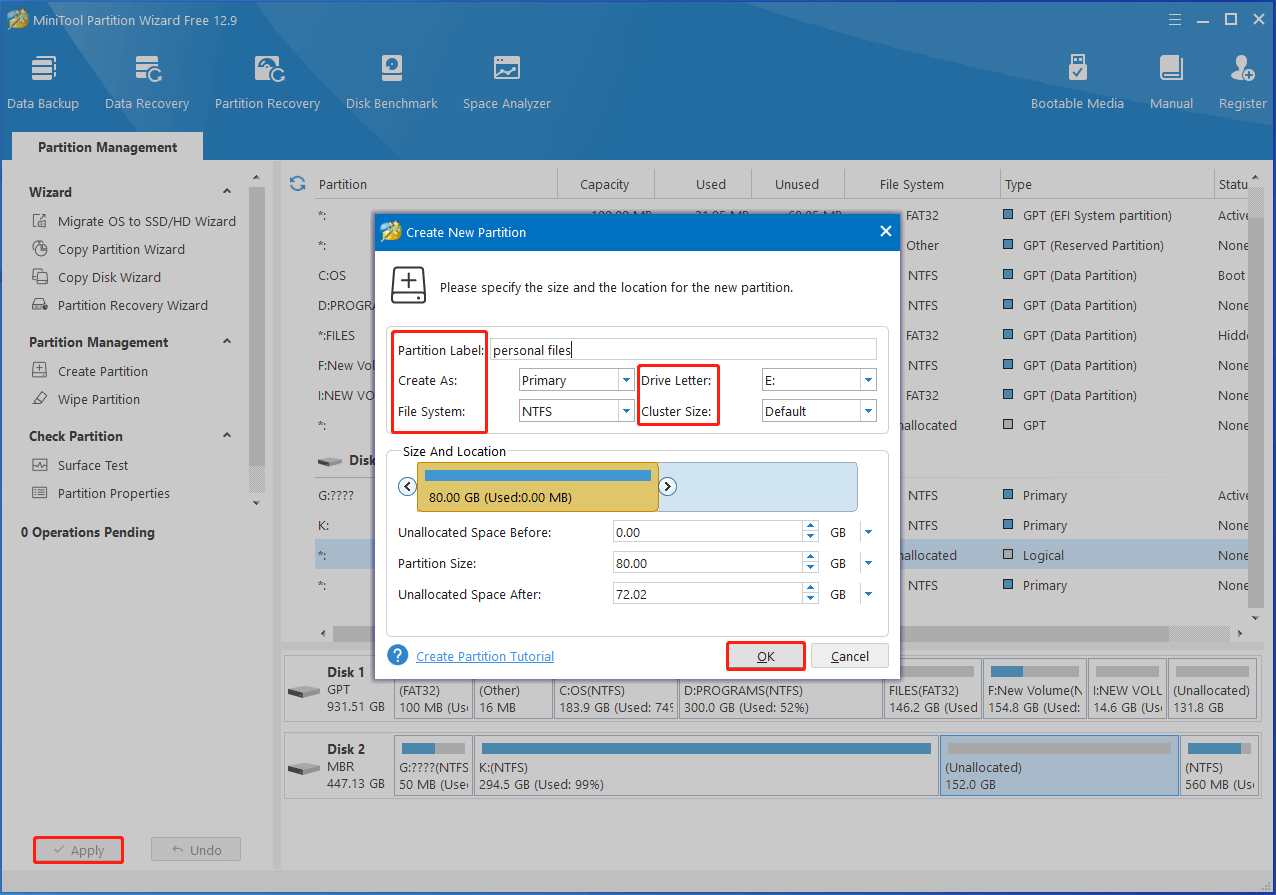
Task: Sort by Partition column header
Action: click(x=436, y=184)
